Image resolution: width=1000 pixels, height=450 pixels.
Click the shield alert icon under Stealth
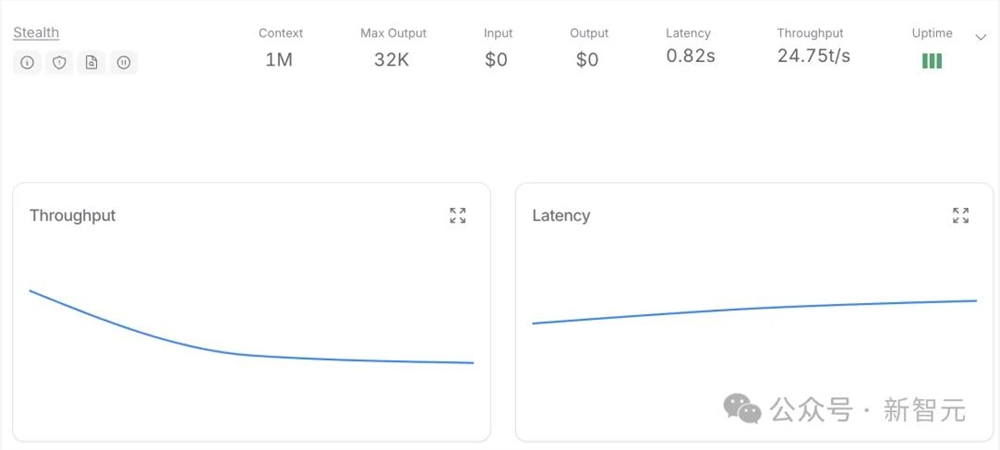pyautogui.click(x=59, y=62)
